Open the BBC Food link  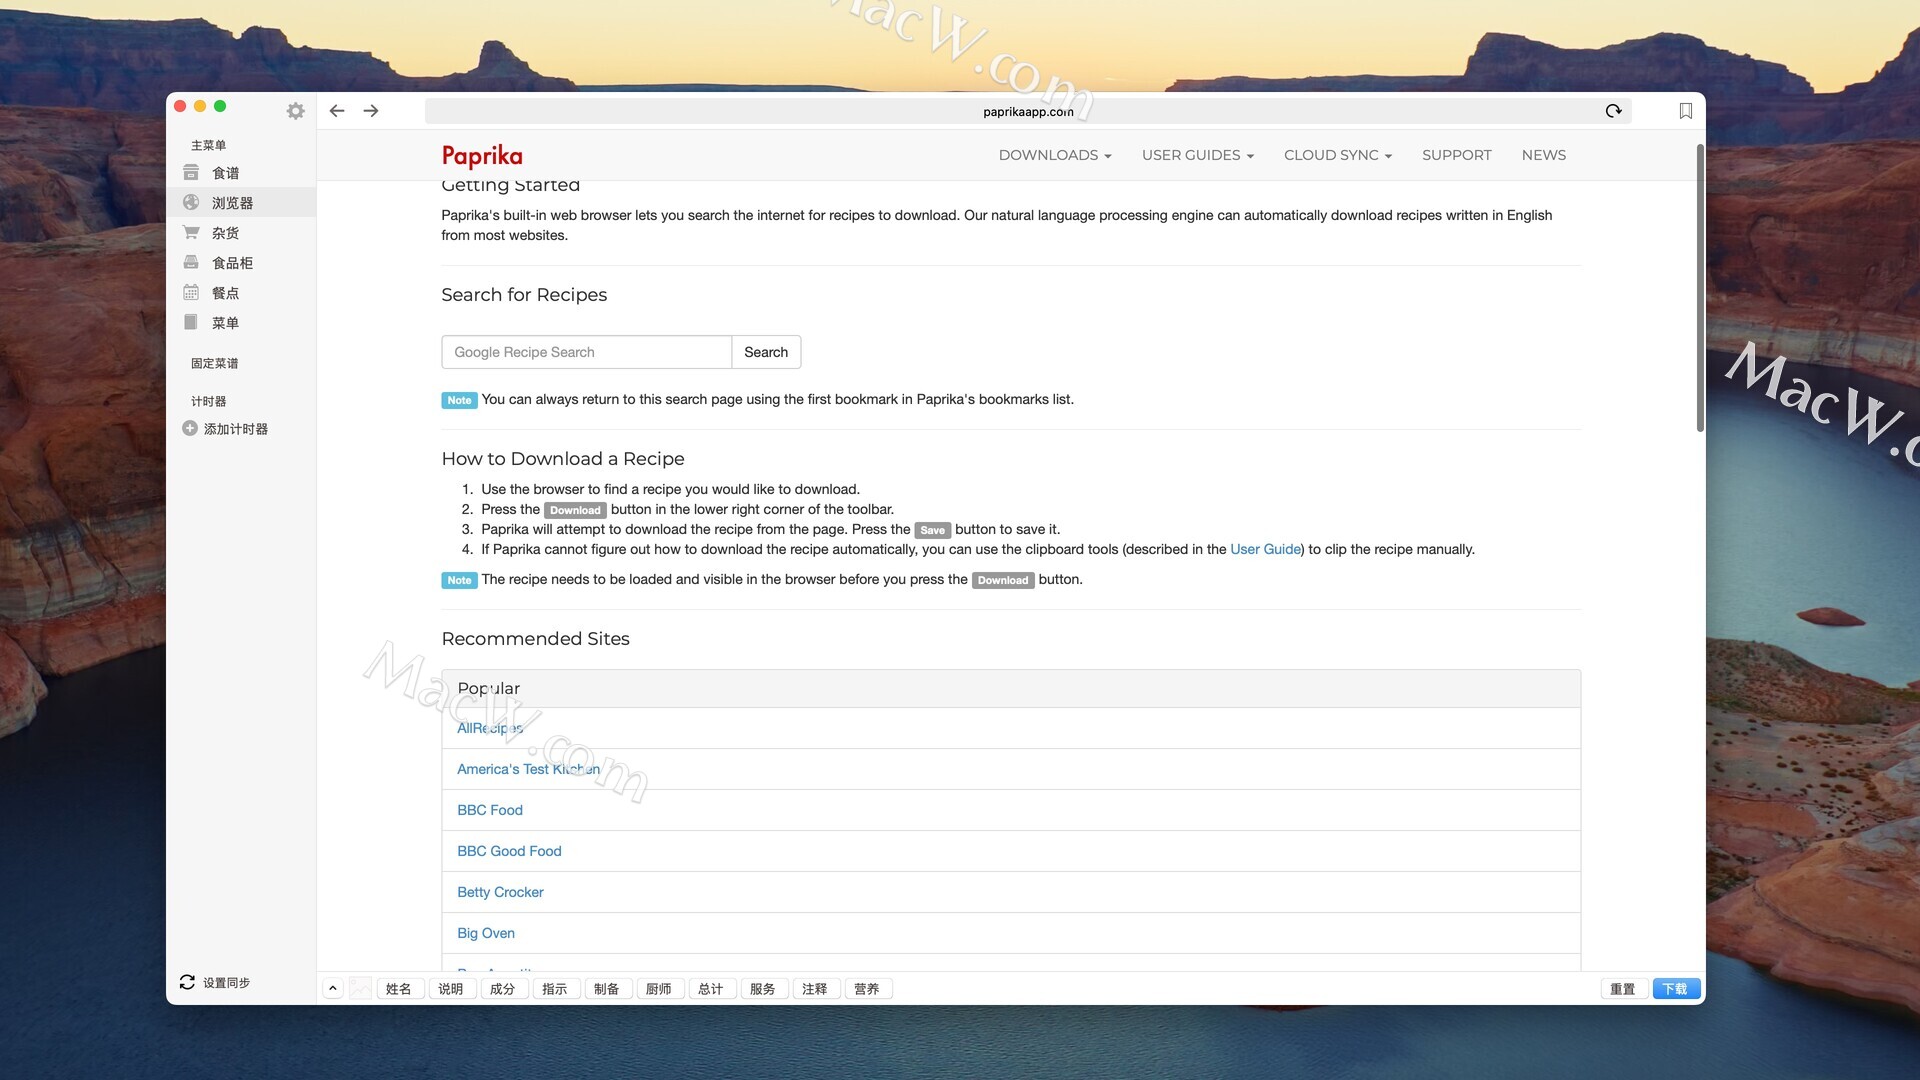coord(490,810)
